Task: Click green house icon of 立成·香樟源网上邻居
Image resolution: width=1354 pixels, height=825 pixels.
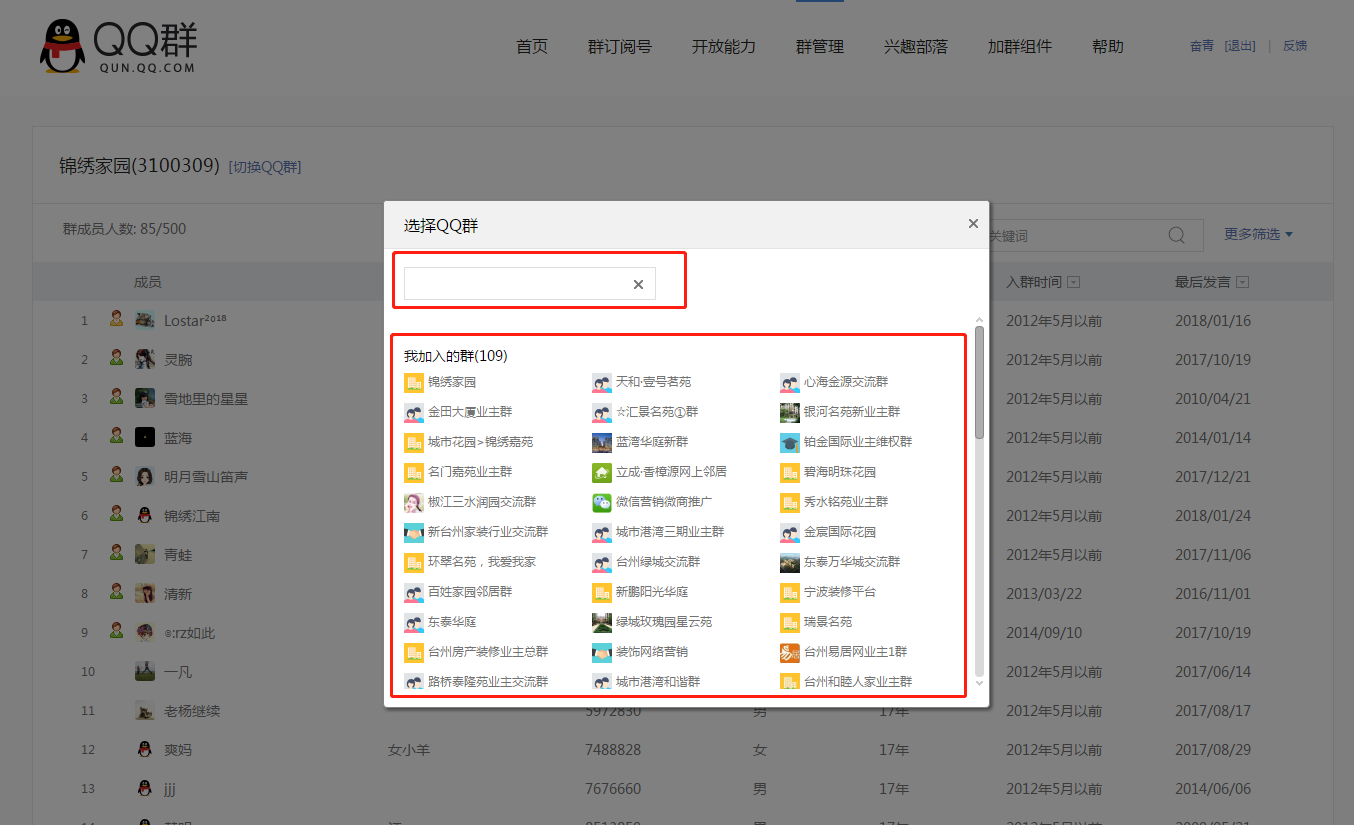Action: (602, 472)
